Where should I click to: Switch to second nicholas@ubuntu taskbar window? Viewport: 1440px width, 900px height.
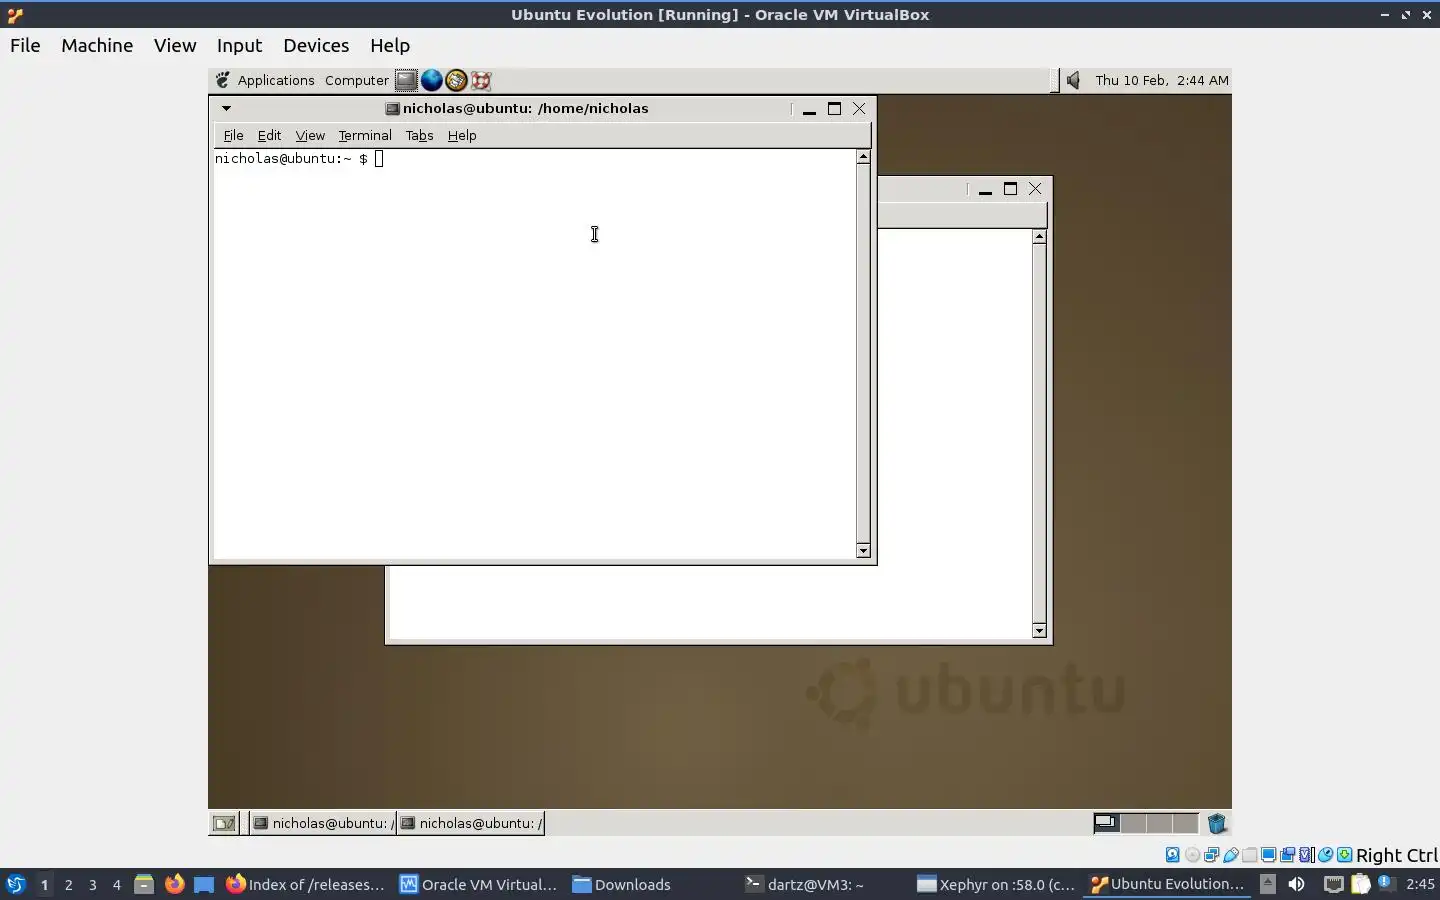(471, 823)
